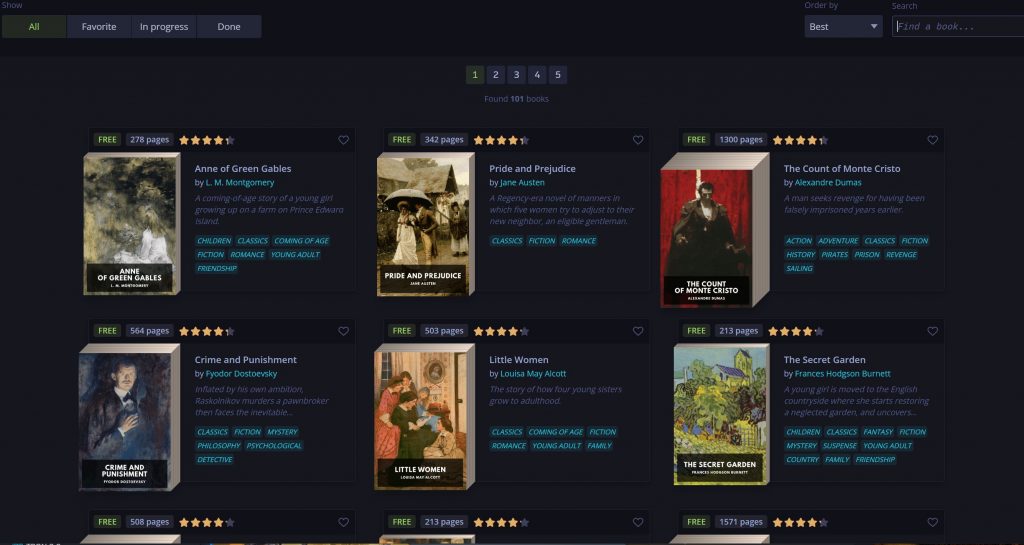
Task: Go to page 1
Action: point(475,74)
